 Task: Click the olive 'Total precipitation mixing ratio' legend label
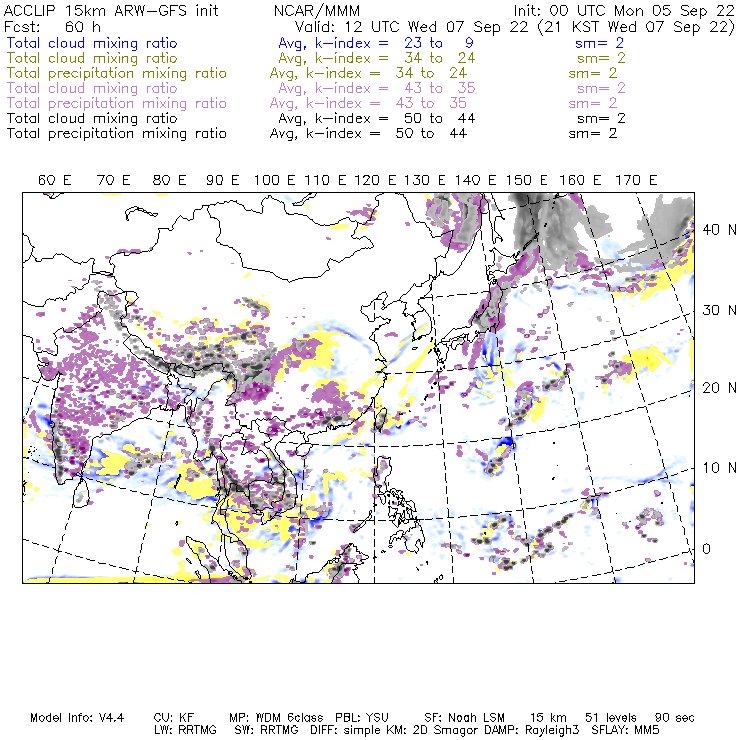click(x=117, y=74)
